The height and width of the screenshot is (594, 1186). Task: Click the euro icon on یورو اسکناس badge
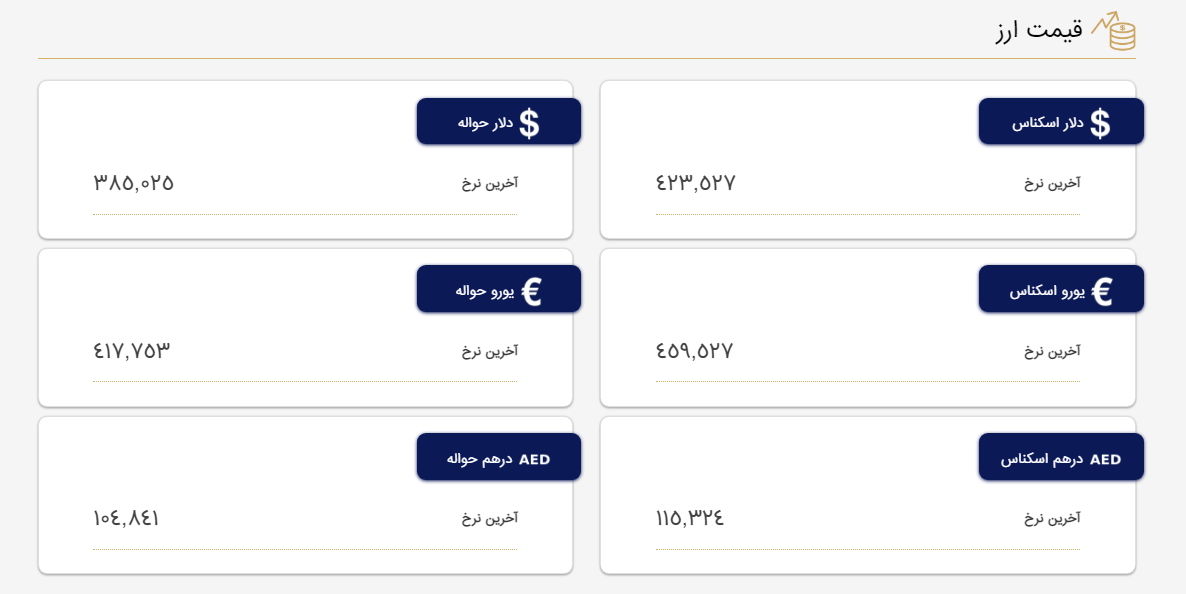[x=1103, y=288]
